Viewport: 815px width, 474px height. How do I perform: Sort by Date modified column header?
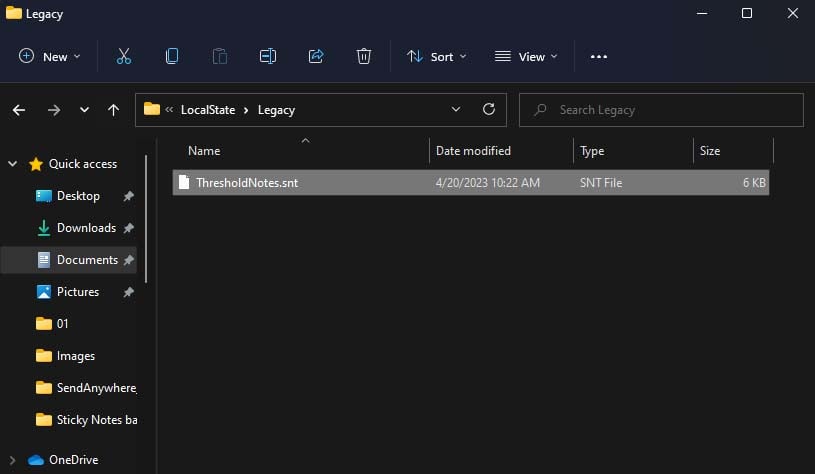[473, 151]
